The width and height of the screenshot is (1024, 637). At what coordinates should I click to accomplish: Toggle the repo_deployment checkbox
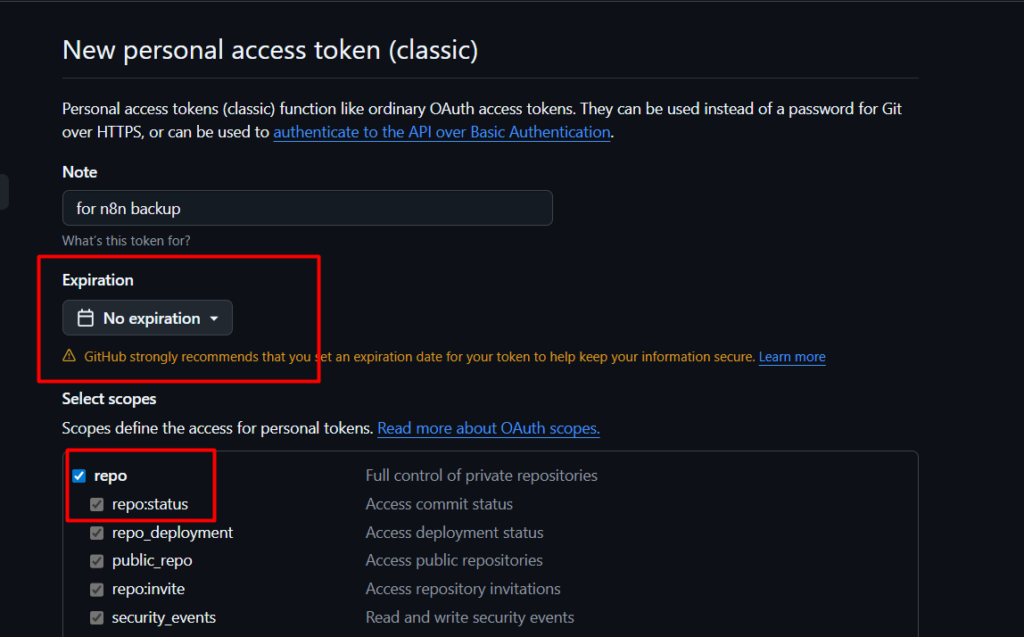coord(97,533)
